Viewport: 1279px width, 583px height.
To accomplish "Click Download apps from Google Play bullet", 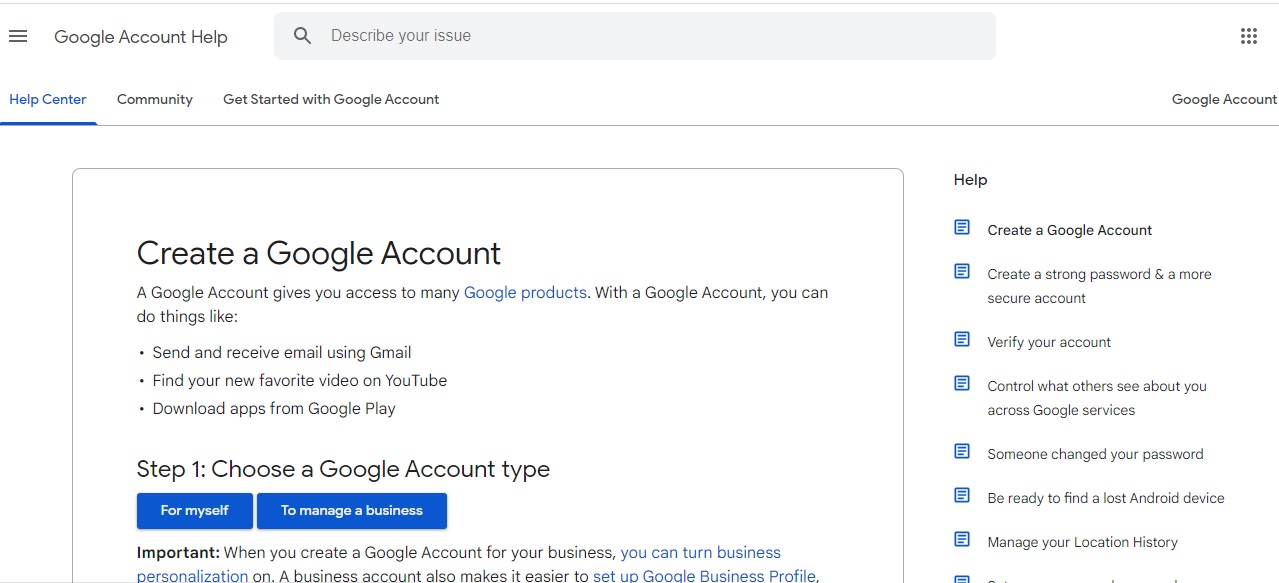I will tap(274, 409).
